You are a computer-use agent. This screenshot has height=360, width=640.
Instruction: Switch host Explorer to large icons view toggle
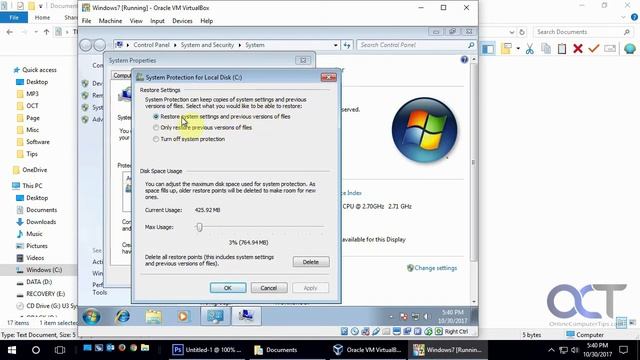point(632,322)
